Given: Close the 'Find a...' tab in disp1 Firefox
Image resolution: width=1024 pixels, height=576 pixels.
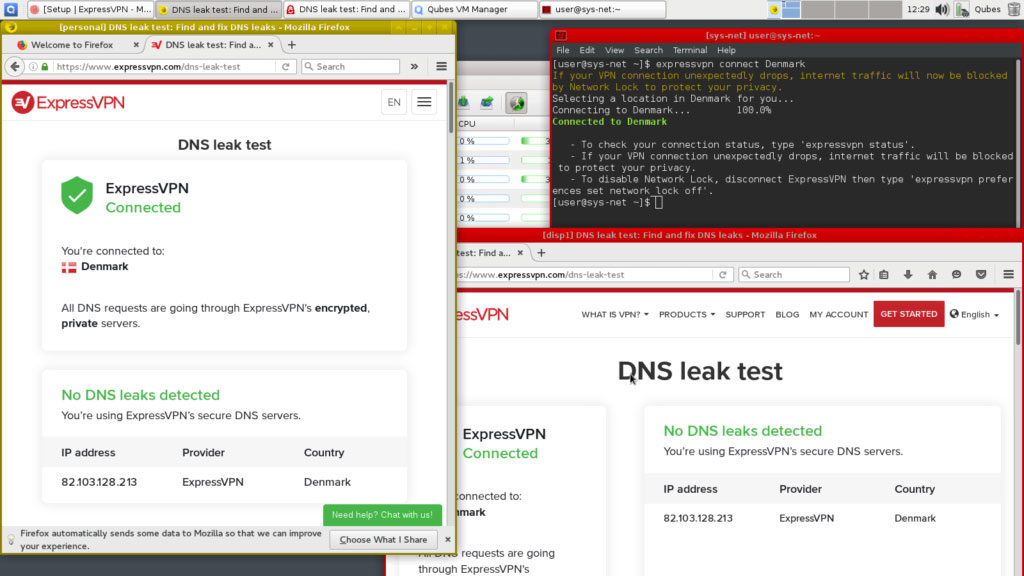Looking at the screenshot, I should pyautogui.click(x=520, y=253).
